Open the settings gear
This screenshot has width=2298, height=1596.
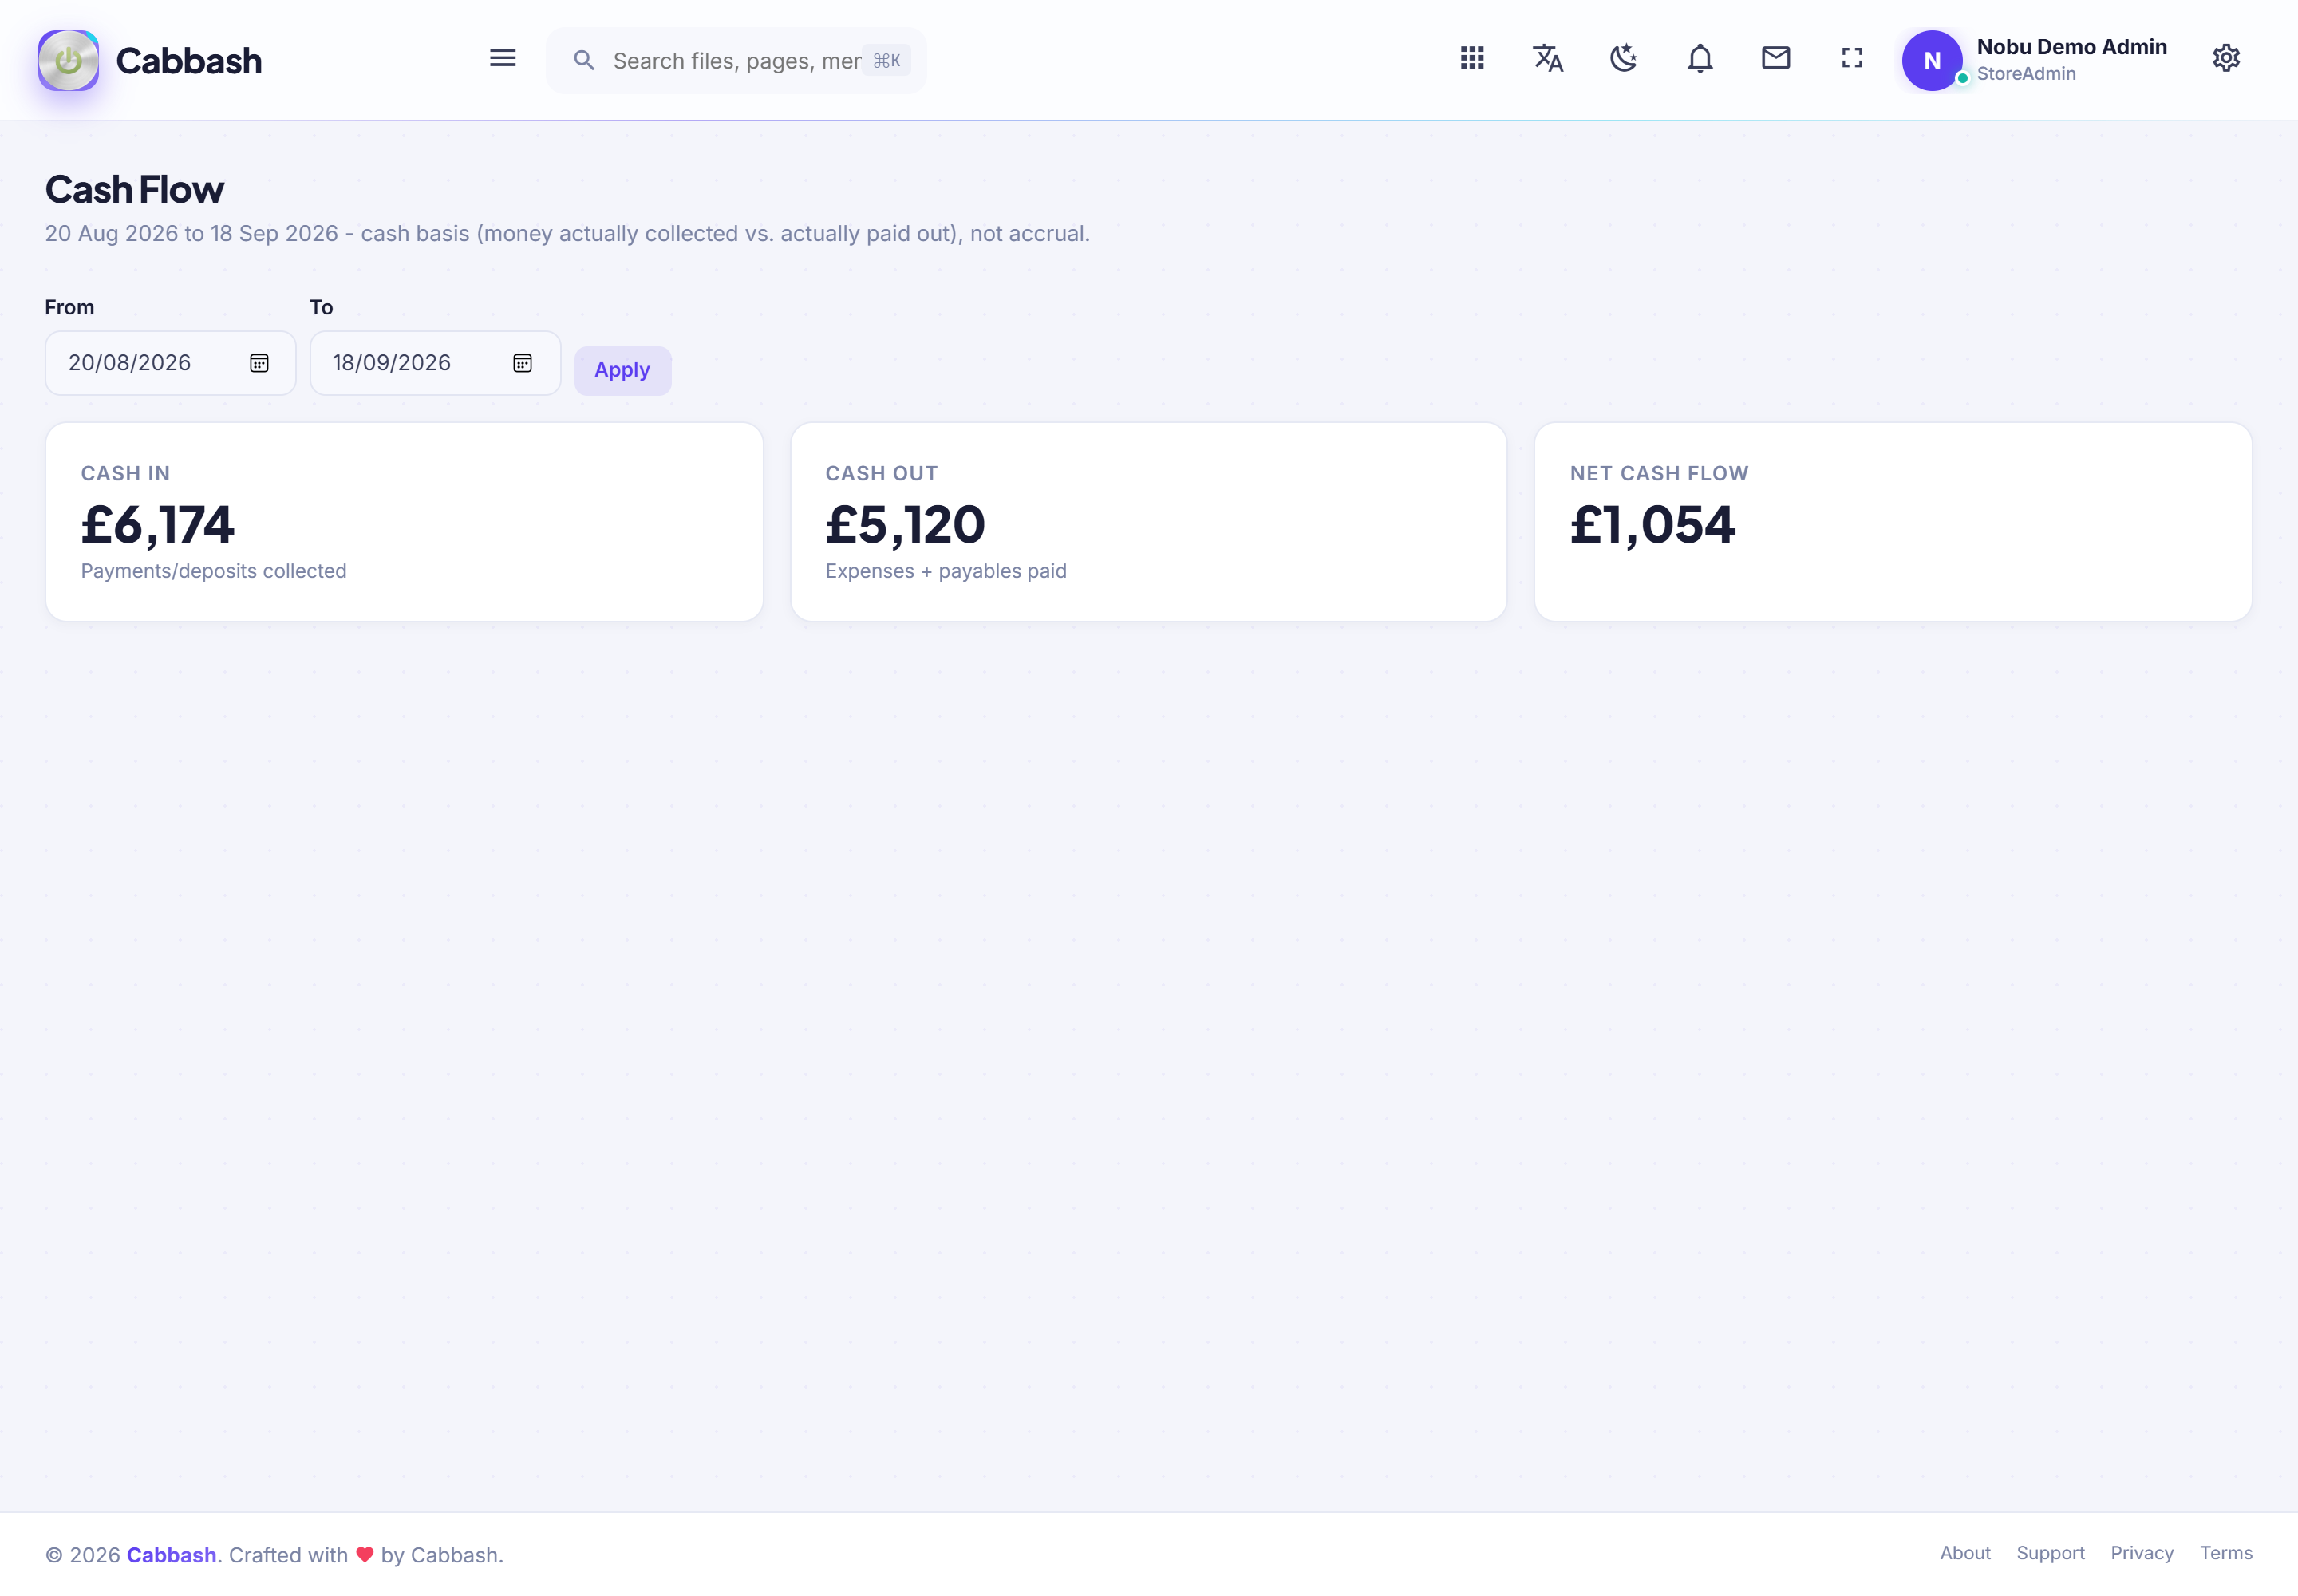point(2225,58)
